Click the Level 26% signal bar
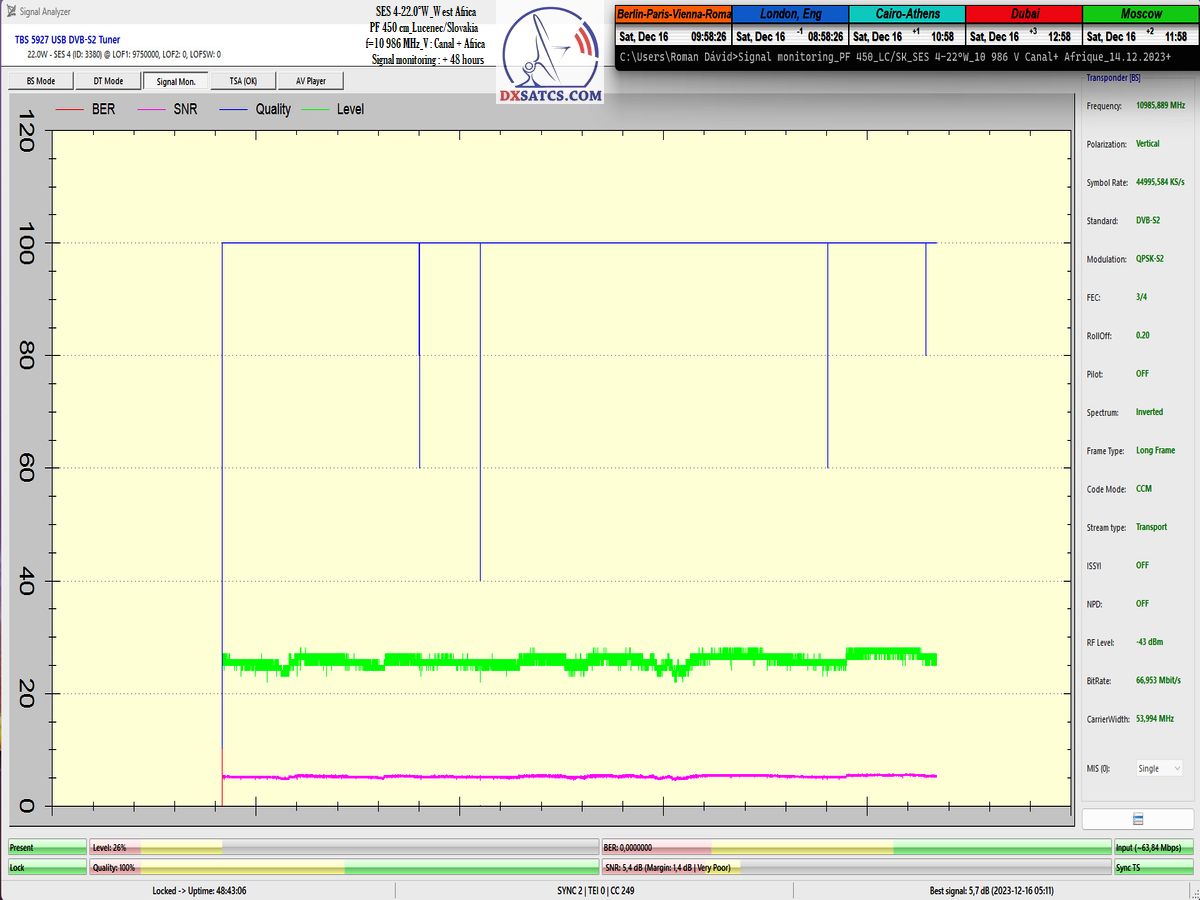This screenshot has width=1200, height=900. (343, 848)
